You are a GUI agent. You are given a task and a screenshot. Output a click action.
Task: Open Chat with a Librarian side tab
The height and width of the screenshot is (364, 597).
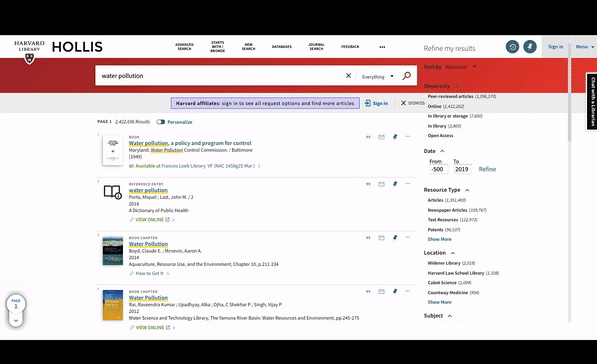coord(592,101)
